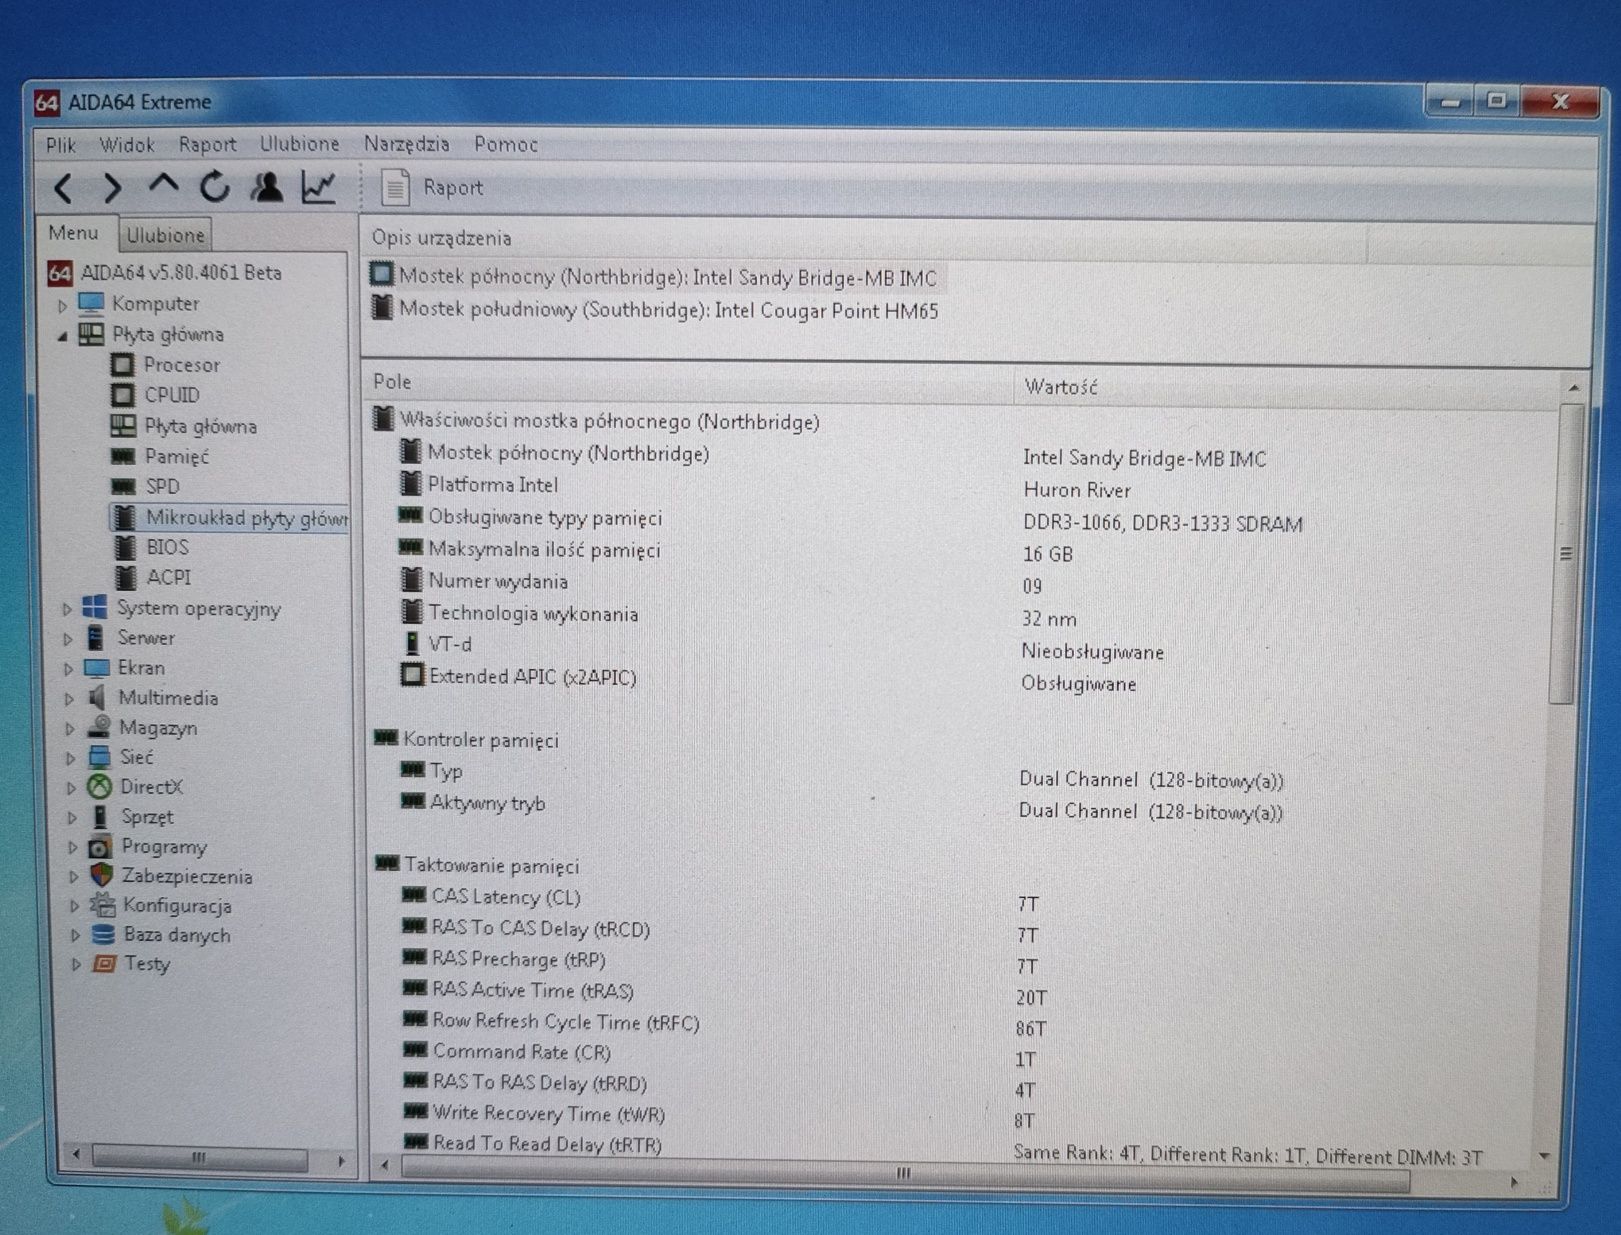
Task: Select the Płyta główna sub-item icon
Action: pyautogui.click(x=122, y=426)
